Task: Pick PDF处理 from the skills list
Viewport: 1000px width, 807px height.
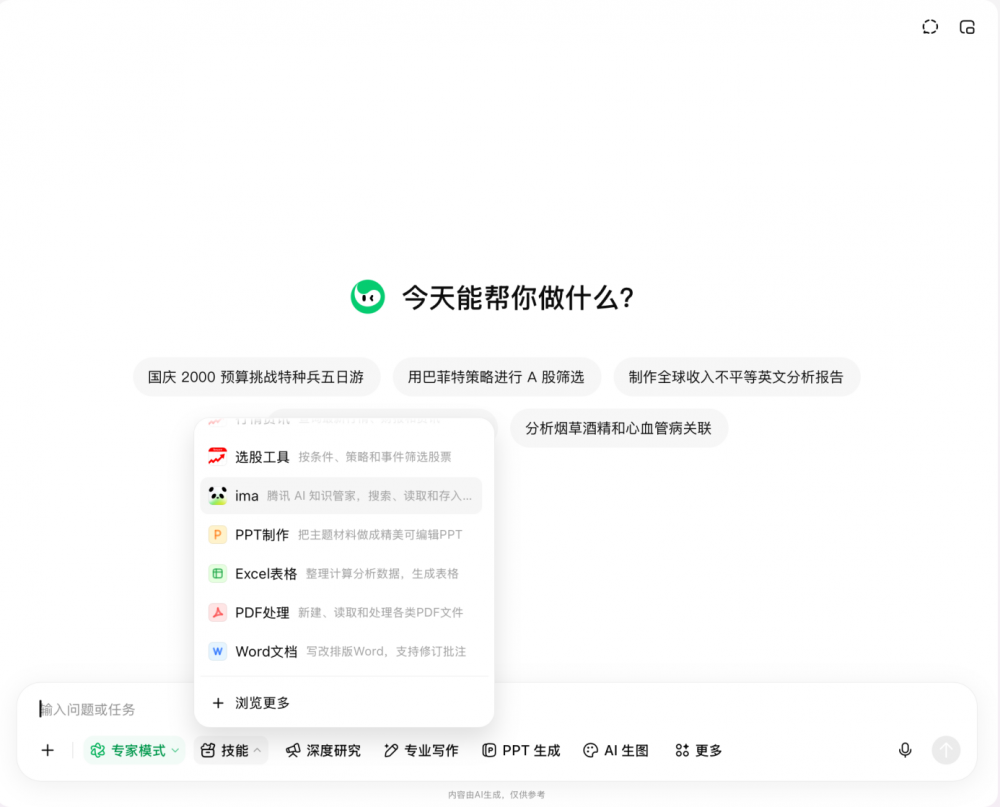Action: pyautogui.click(x=341, y=612)
